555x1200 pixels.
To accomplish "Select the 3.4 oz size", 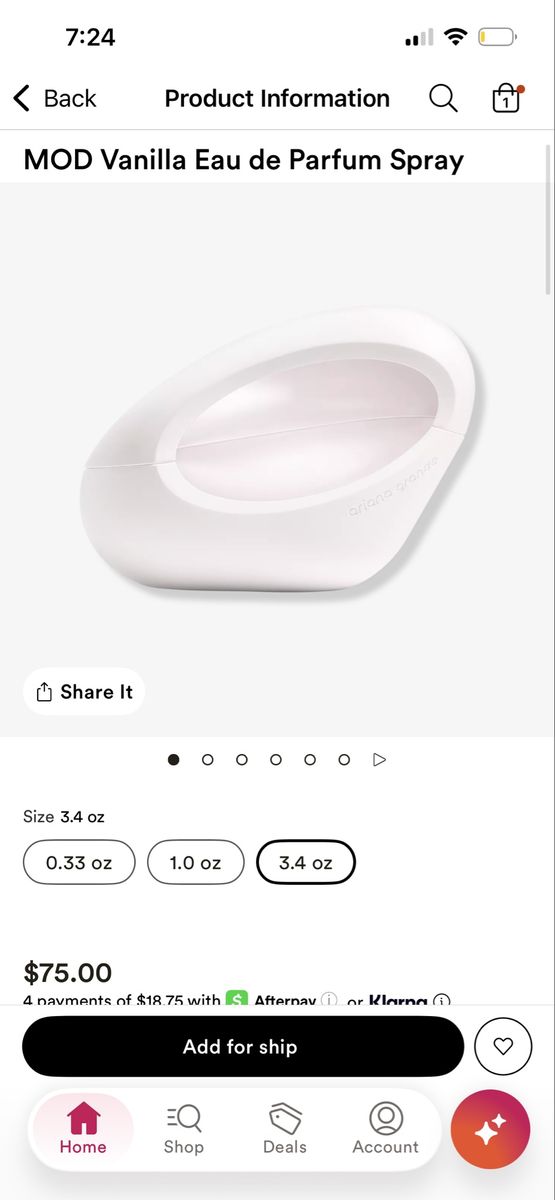I will pos(306,862).
